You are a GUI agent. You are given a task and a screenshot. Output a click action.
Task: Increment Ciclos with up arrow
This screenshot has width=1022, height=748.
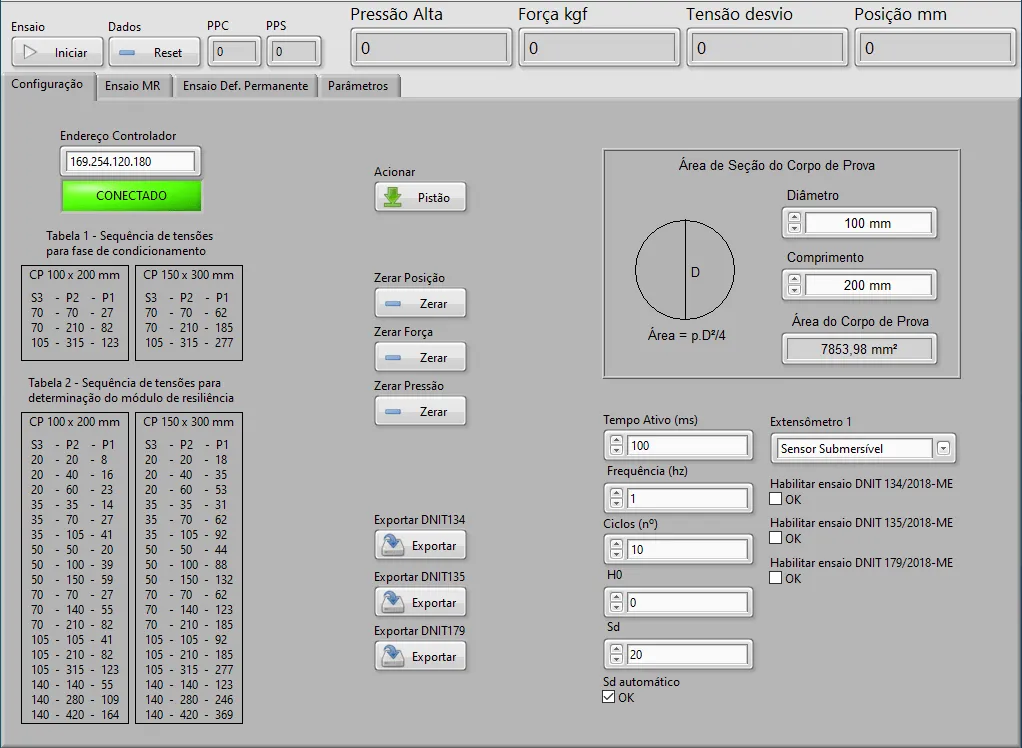pos(616,544)
